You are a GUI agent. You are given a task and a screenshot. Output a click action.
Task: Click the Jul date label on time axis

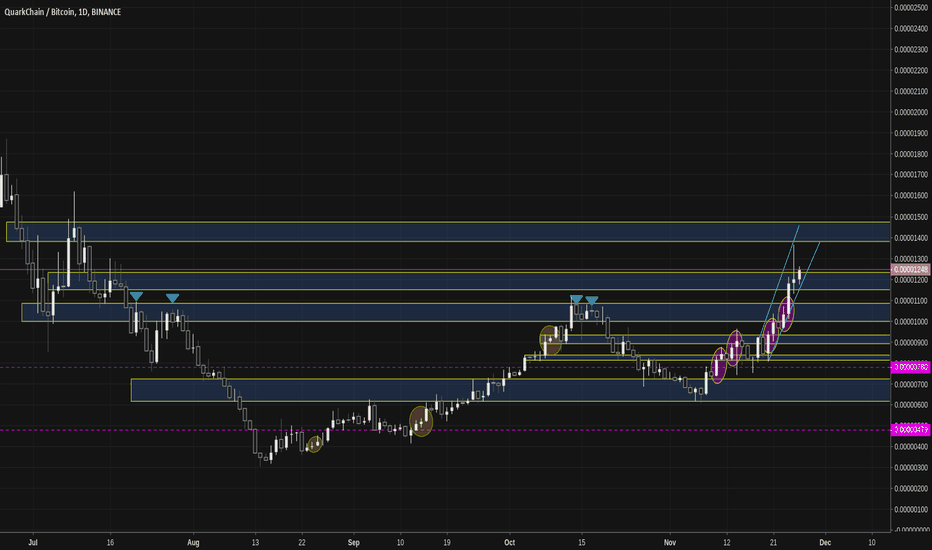33,542
